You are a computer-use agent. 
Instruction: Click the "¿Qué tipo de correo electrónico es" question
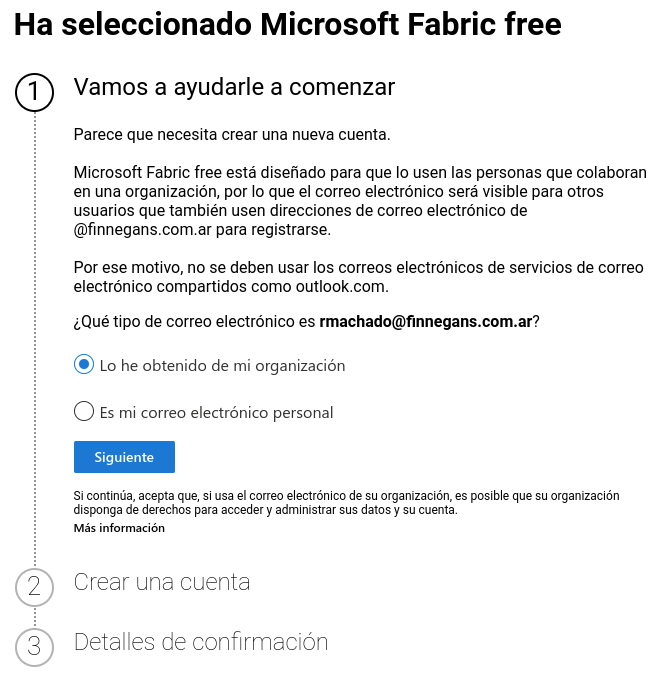(x=195, y=321)
